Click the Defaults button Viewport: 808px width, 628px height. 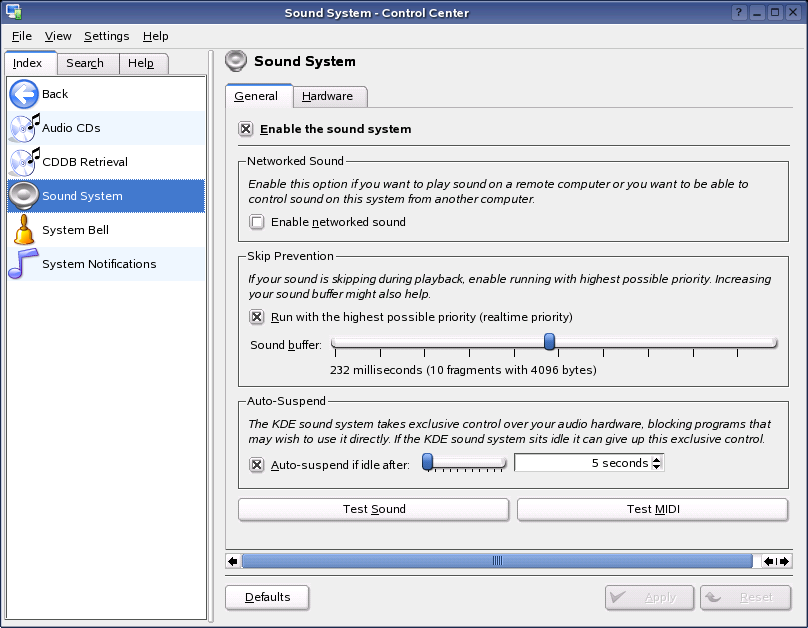pos(267,597)
